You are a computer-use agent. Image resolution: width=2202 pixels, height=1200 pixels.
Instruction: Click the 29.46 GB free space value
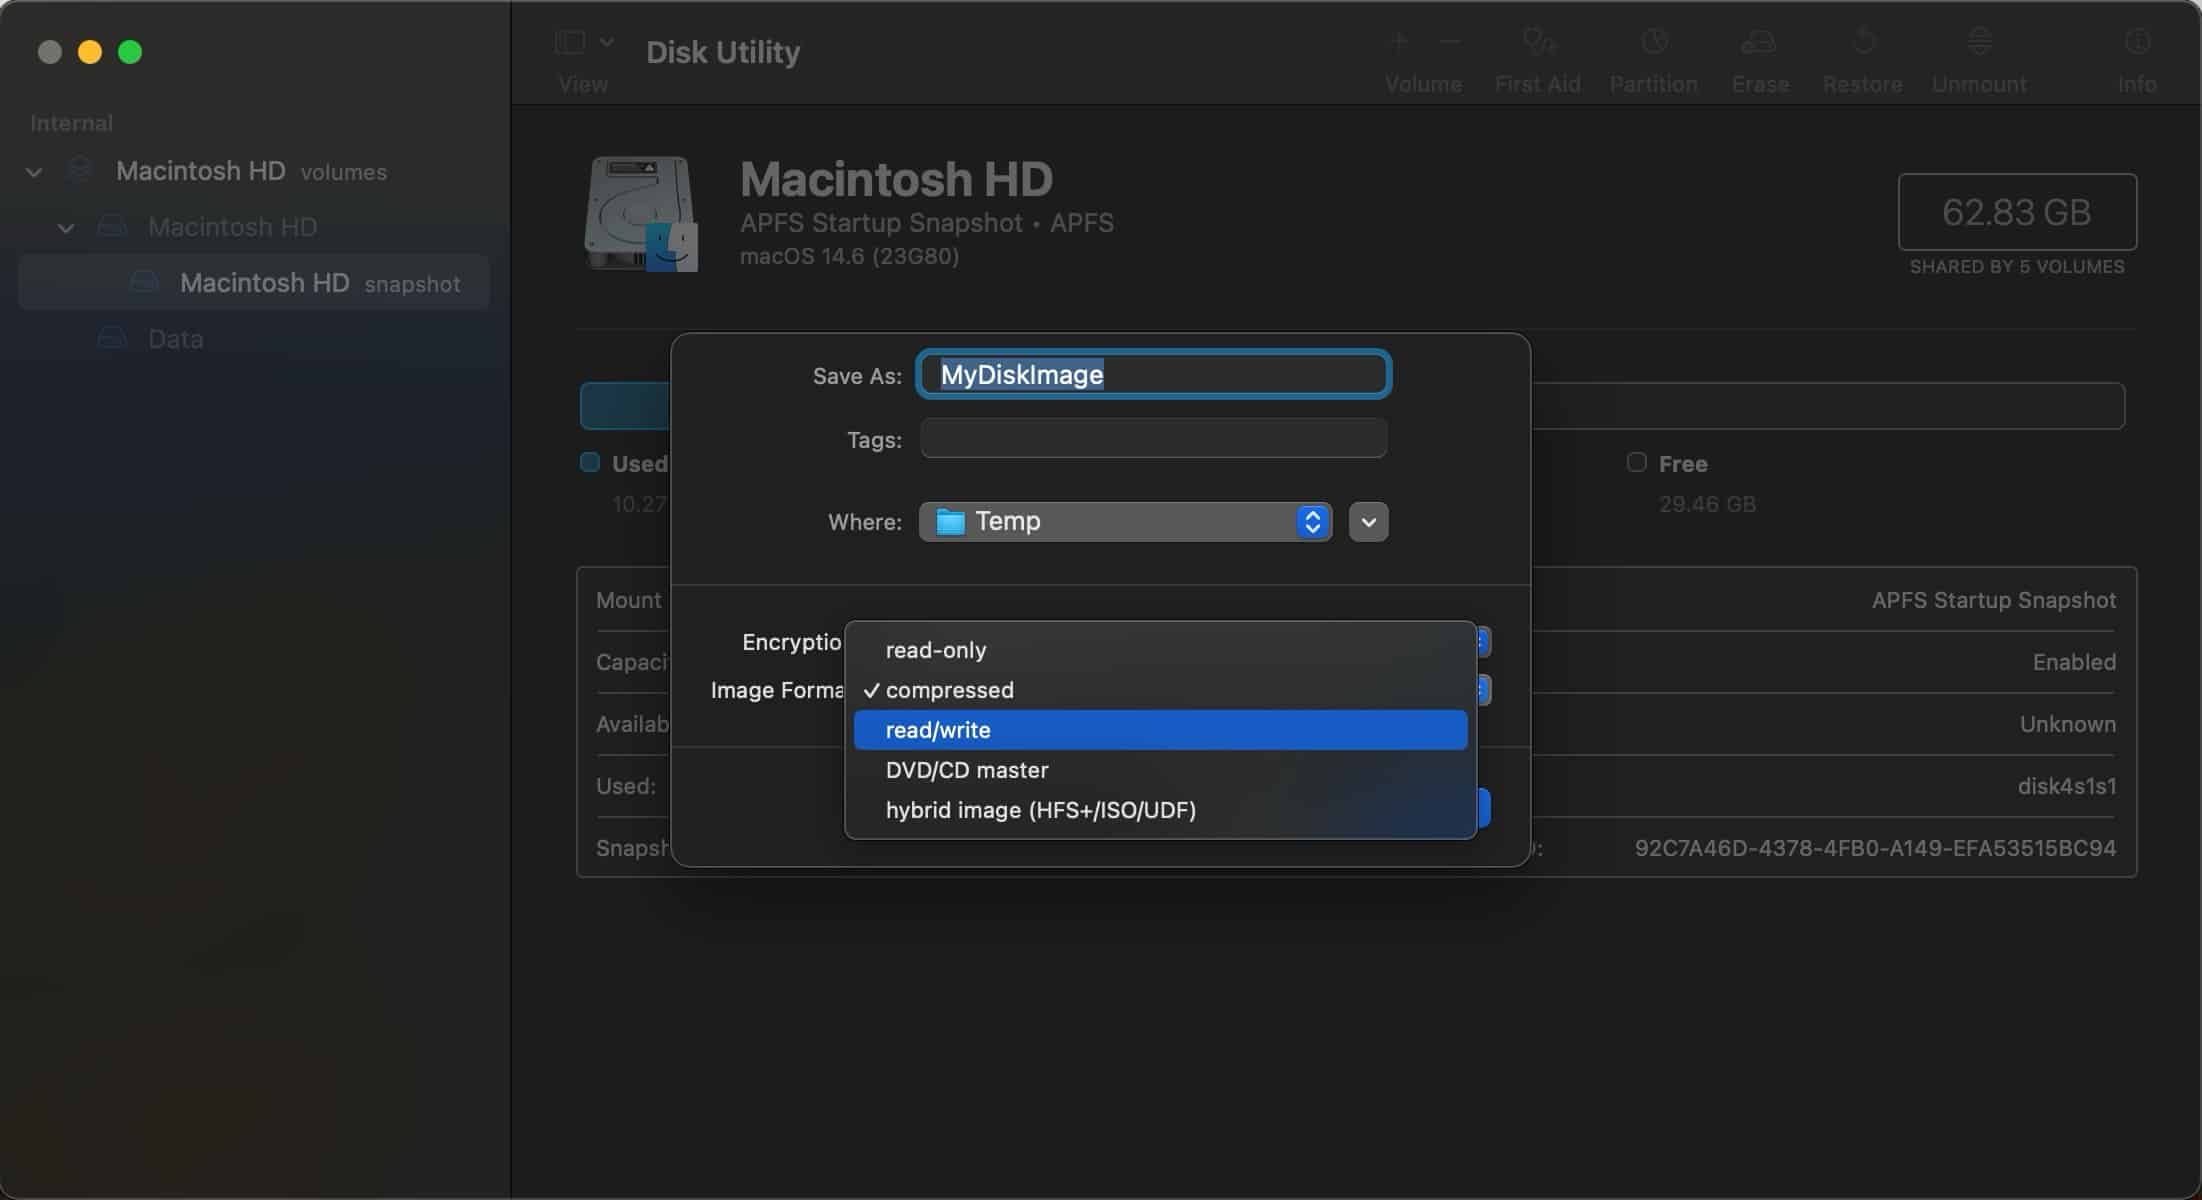1707,504
